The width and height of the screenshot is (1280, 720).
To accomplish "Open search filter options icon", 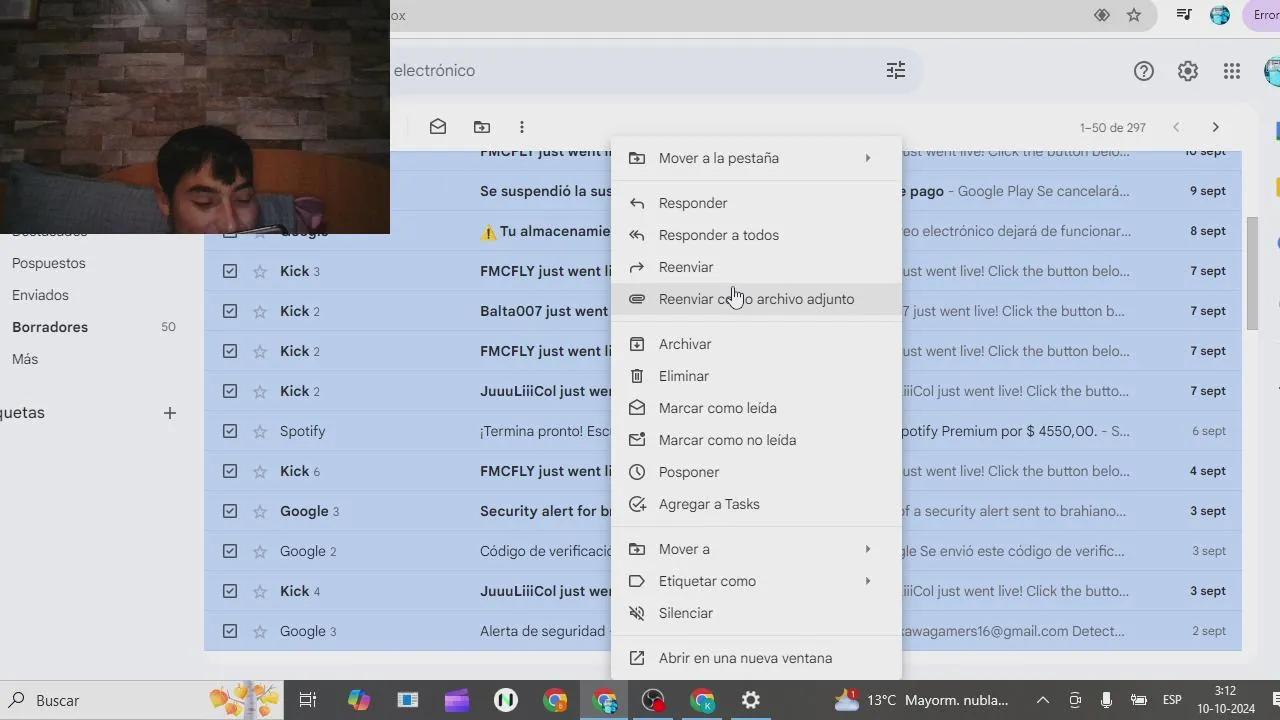I will [895, 70].
